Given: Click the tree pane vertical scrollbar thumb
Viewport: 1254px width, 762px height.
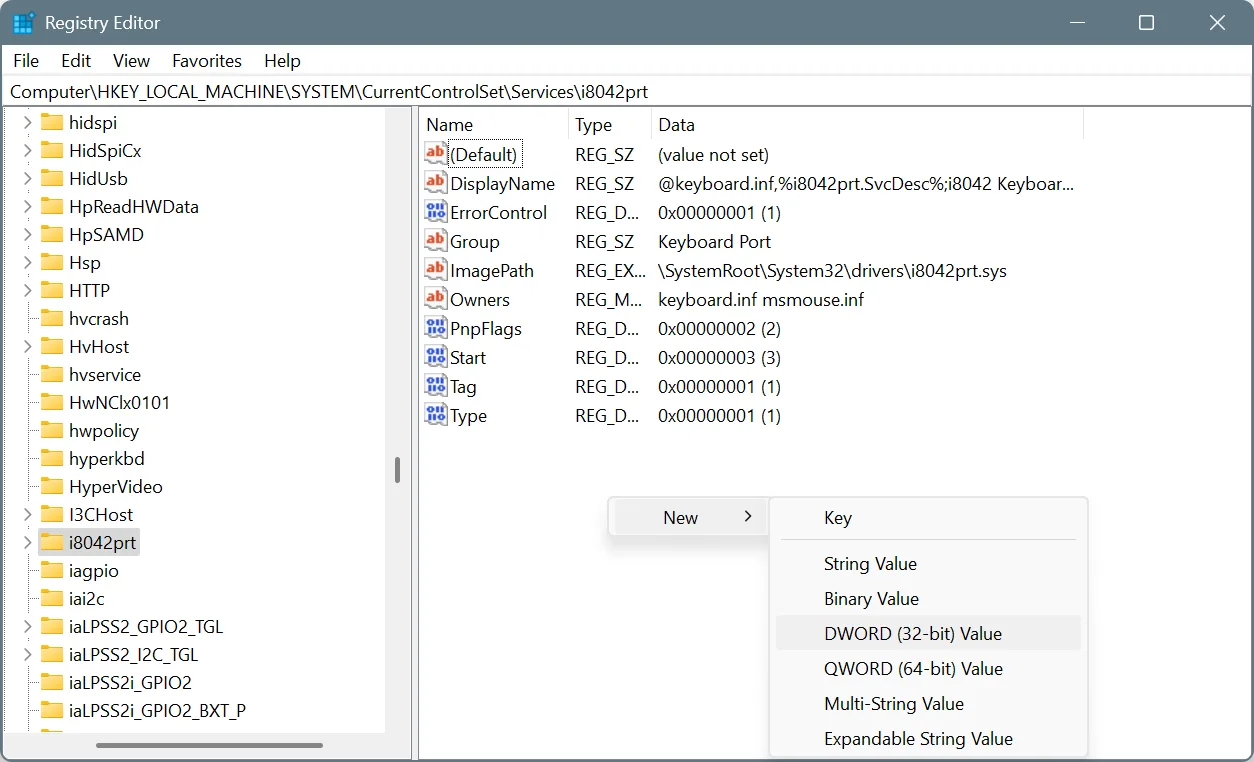Looking at the screenshot, I should 397,470.
